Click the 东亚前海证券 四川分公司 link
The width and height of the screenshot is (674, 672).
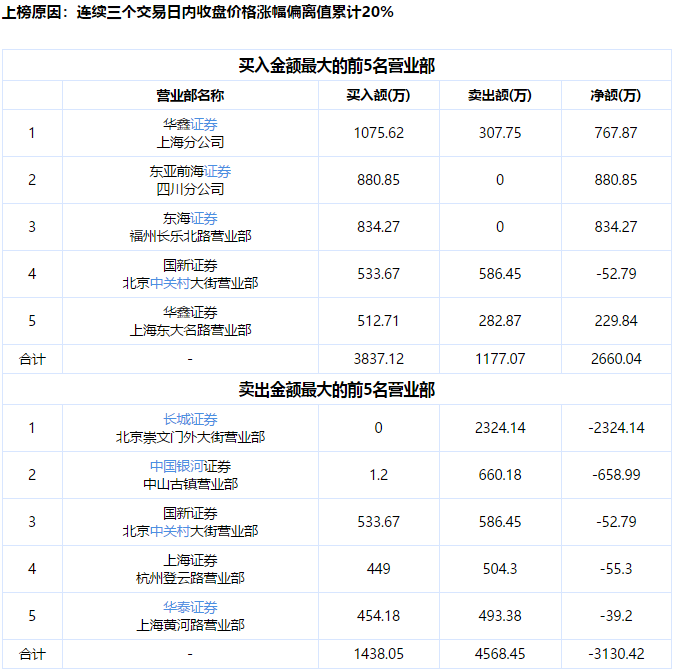click(190, 180)
